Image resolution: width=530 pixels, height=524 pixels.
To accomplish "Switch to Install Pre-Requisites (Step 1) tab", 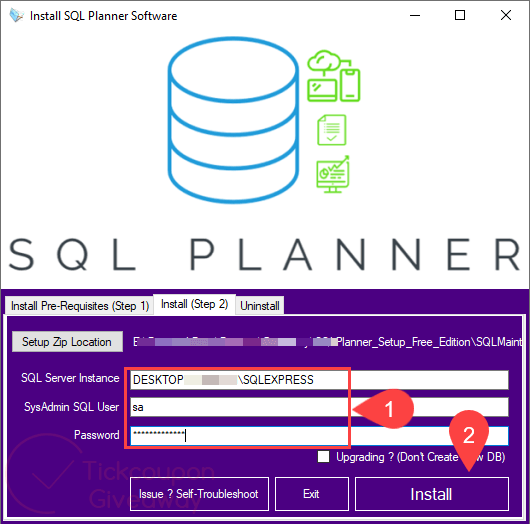I will 80,306.
